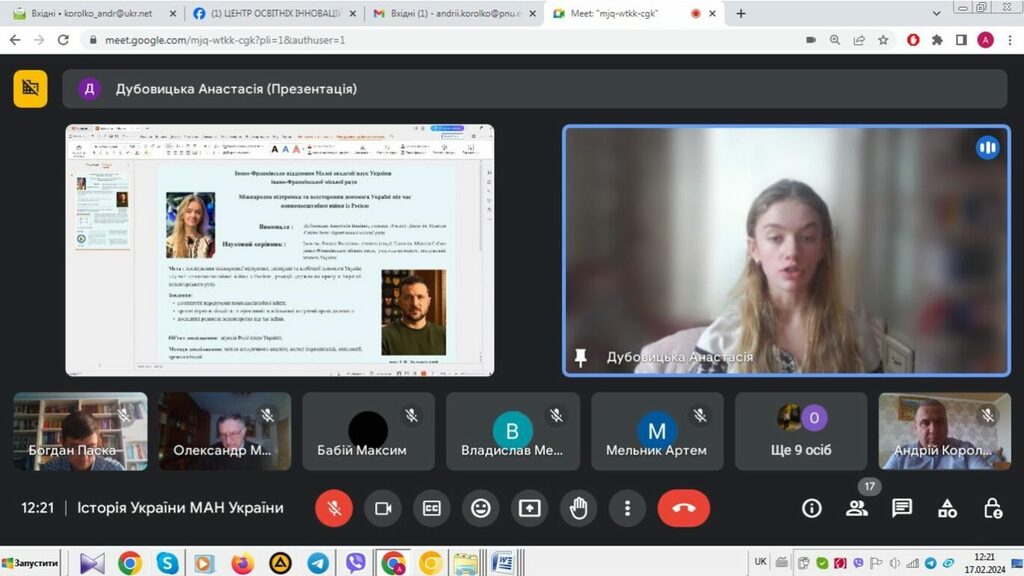Click the red leave call button
1024x576 pixels.
683,508
